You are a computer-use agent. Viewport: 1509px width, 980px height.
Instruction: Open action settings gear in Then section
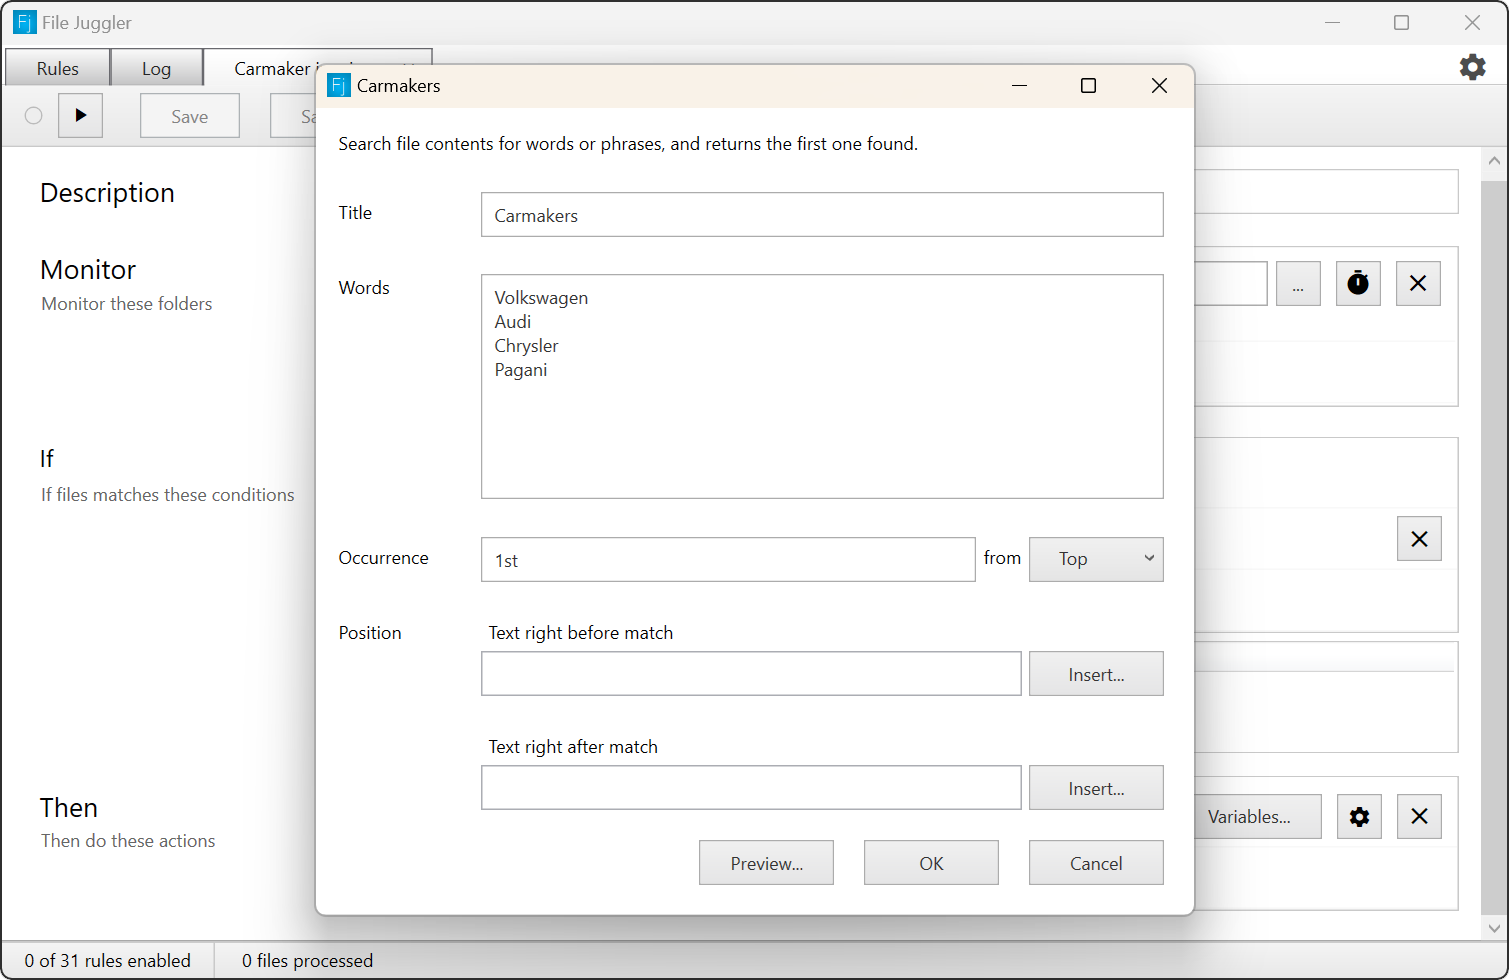[x=1359, y=817]
